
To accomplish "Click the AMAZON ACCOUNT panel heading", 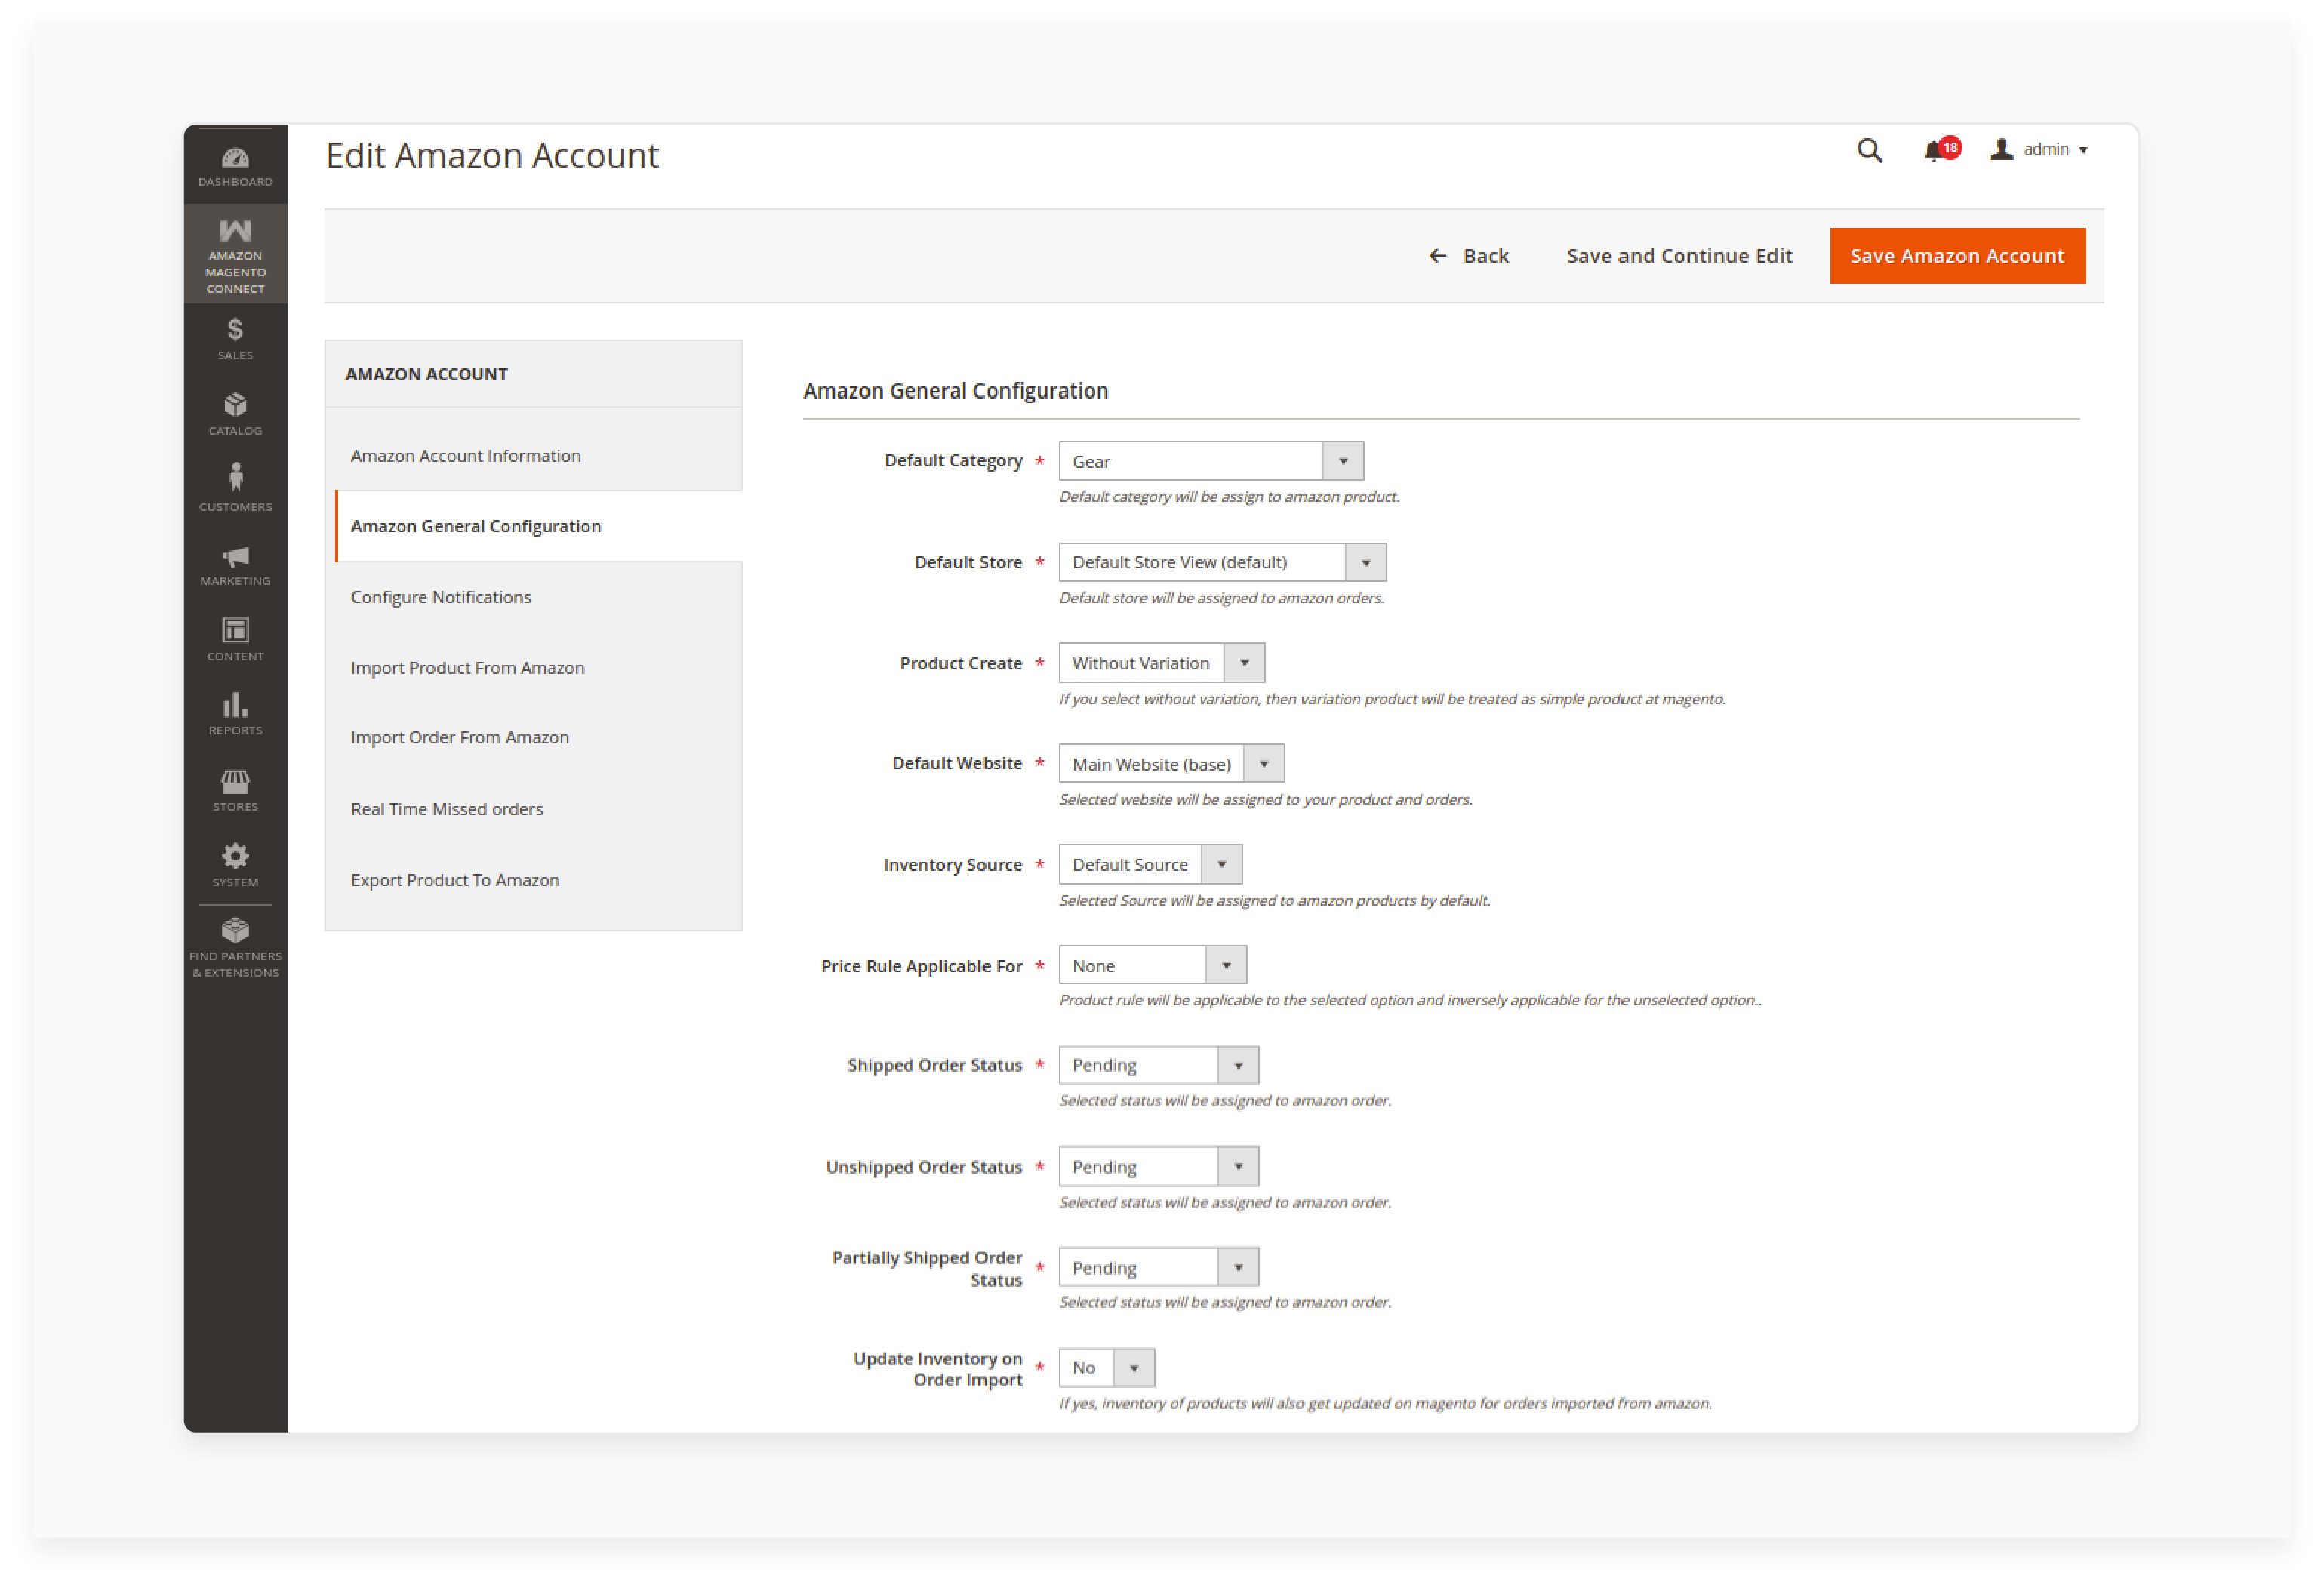I will [x=427, y=375].
